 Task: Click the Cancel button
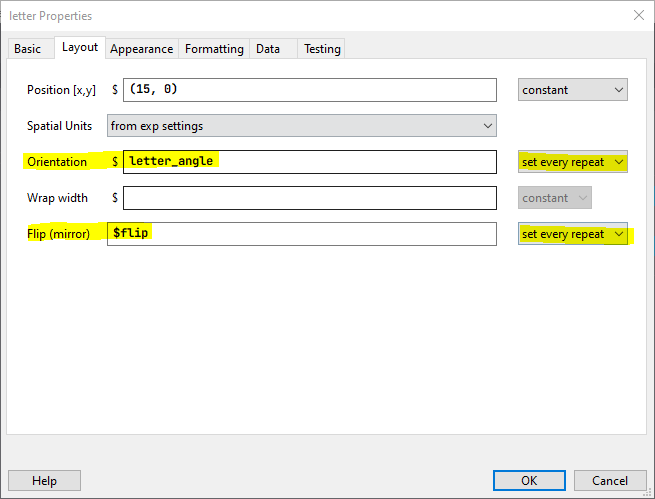click(x=610, y=481)
